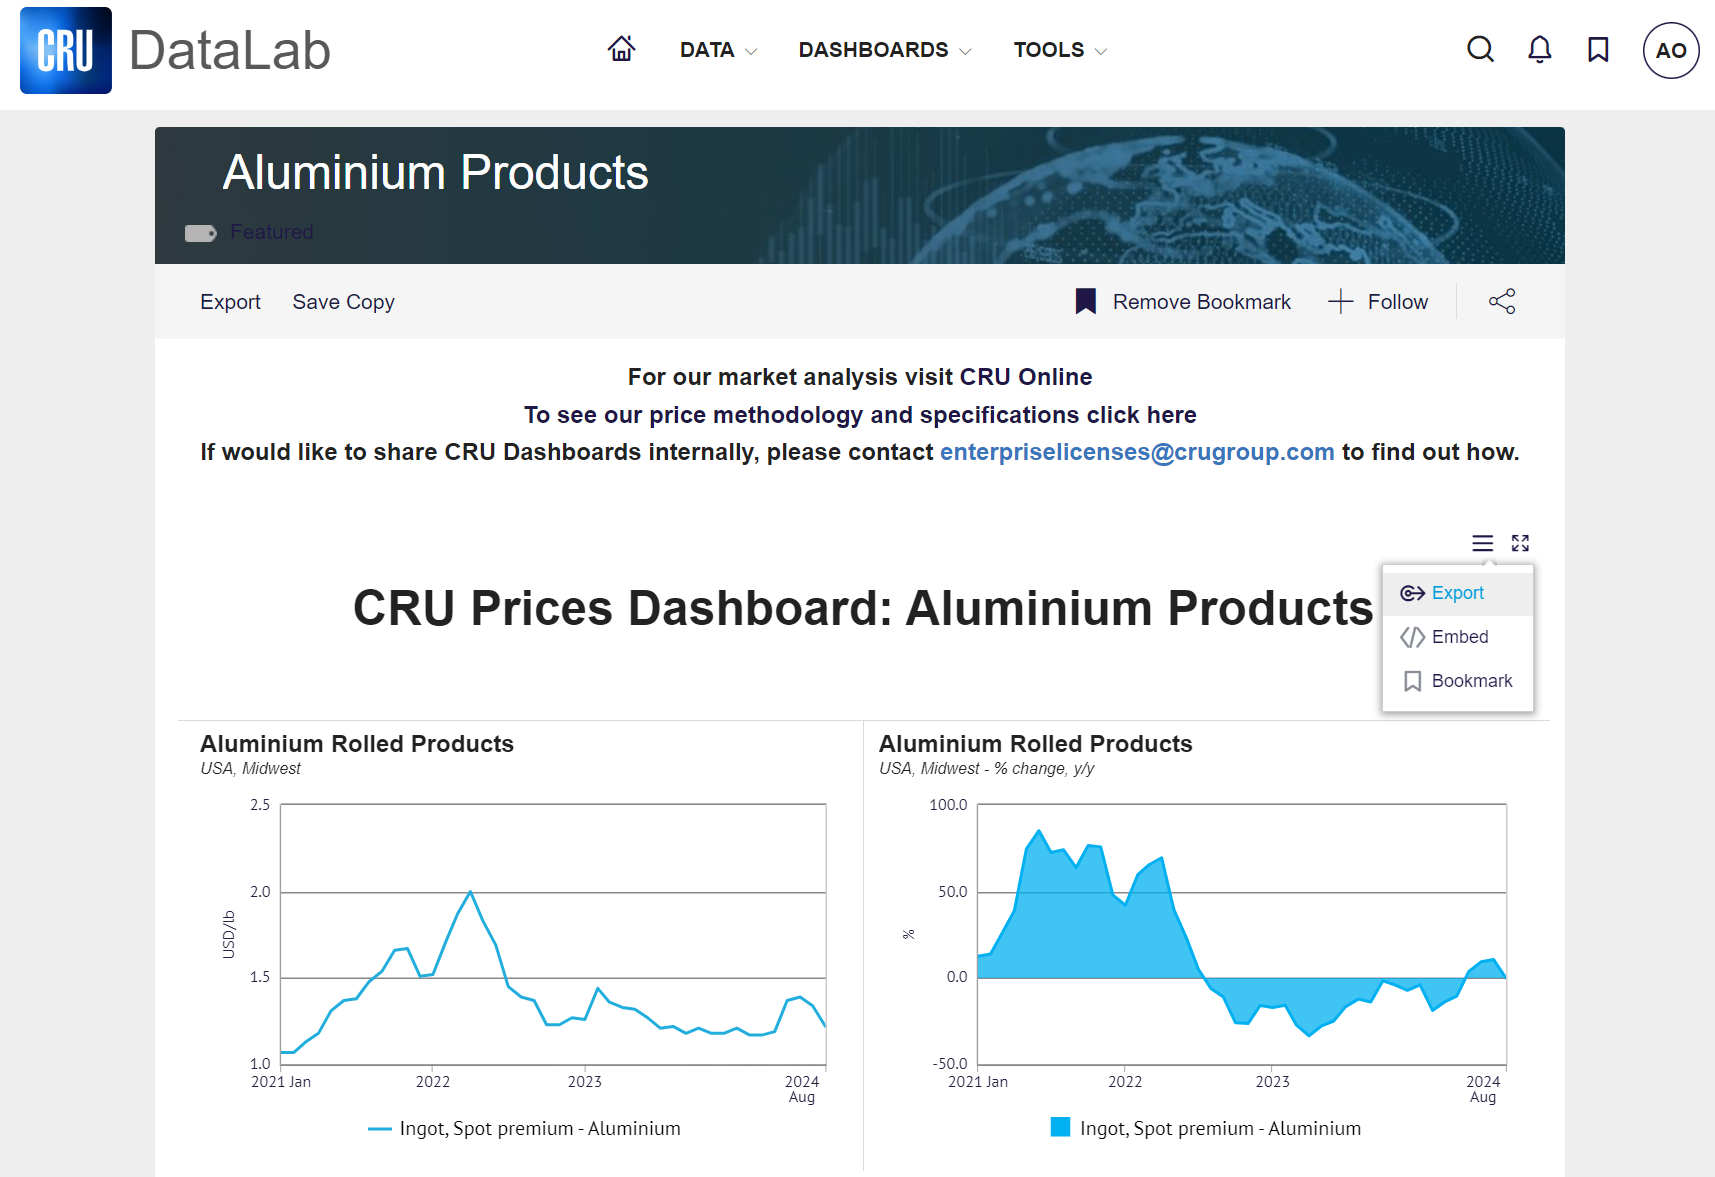Click the share icon
The width and height of the screenshot is (1715, 1177).
point(1501,302)
